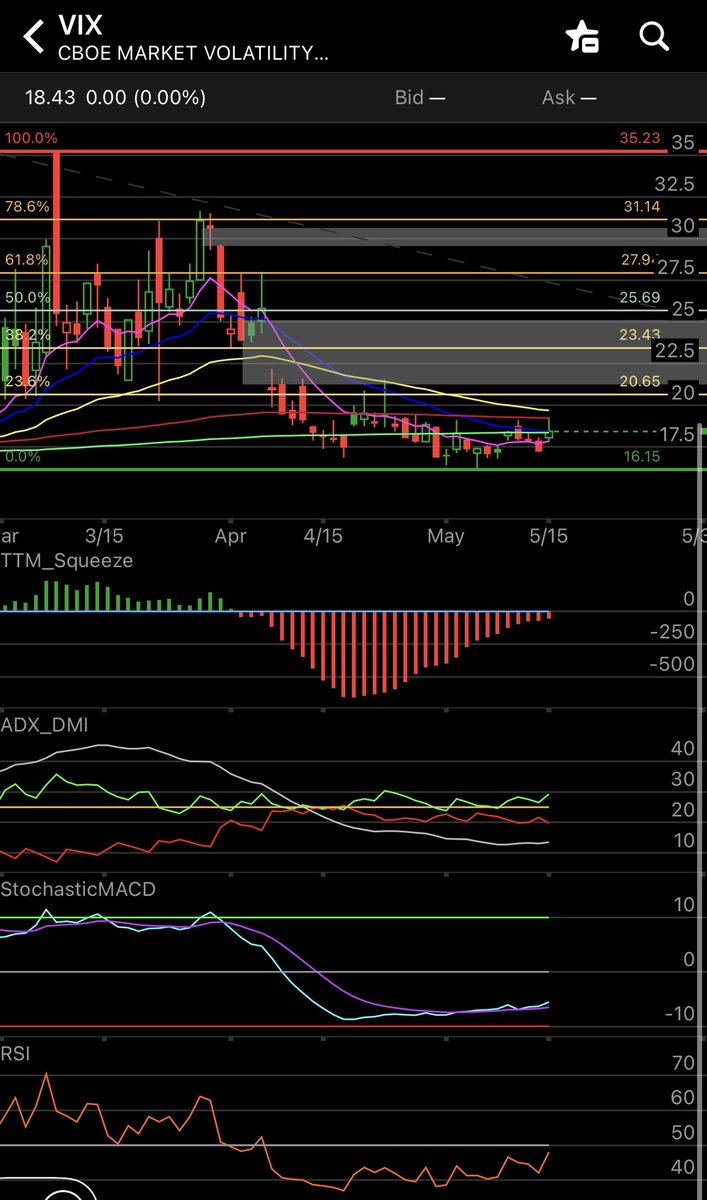Tap the 25.69 Fibonacci price value
707x1200 pixels.
641,297
